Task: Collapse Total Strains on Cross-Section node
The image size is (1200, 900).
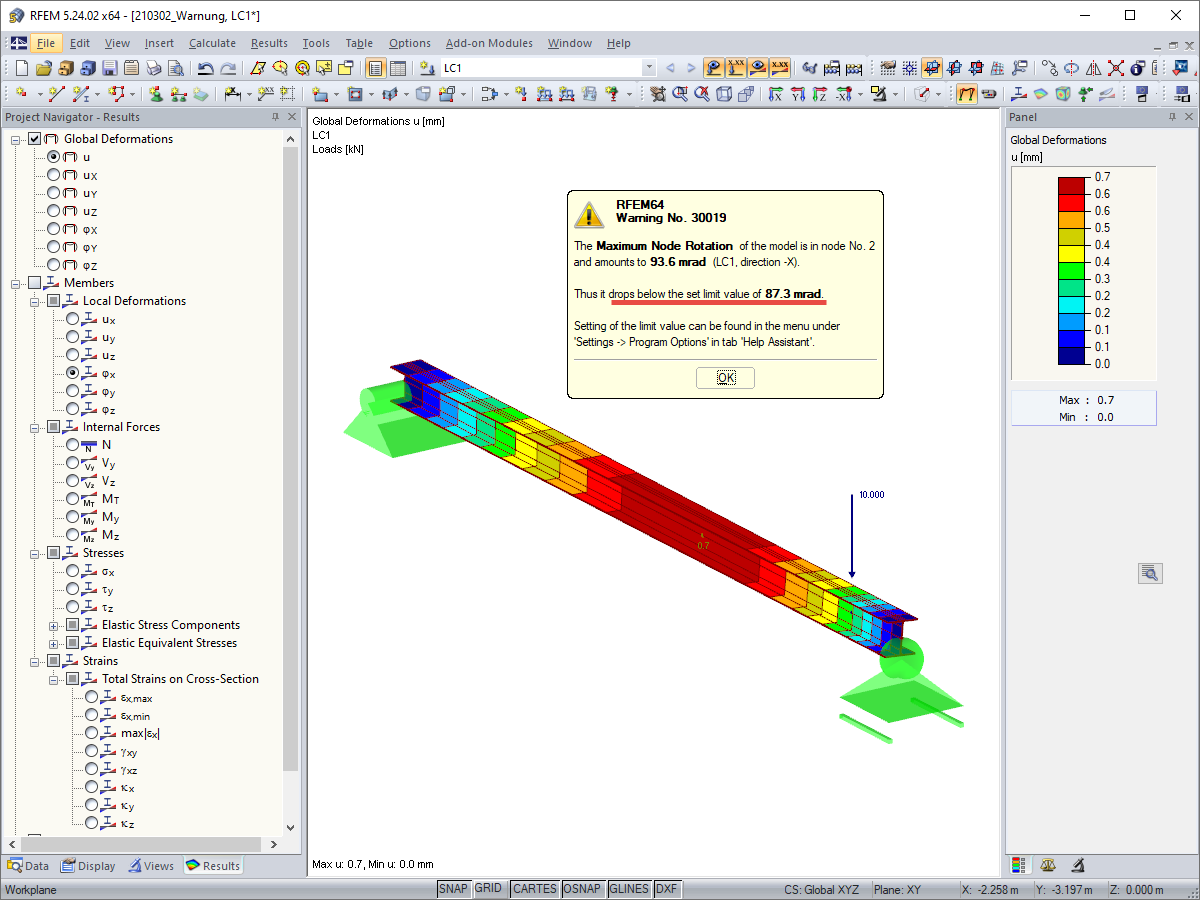Action: [53, 679]
